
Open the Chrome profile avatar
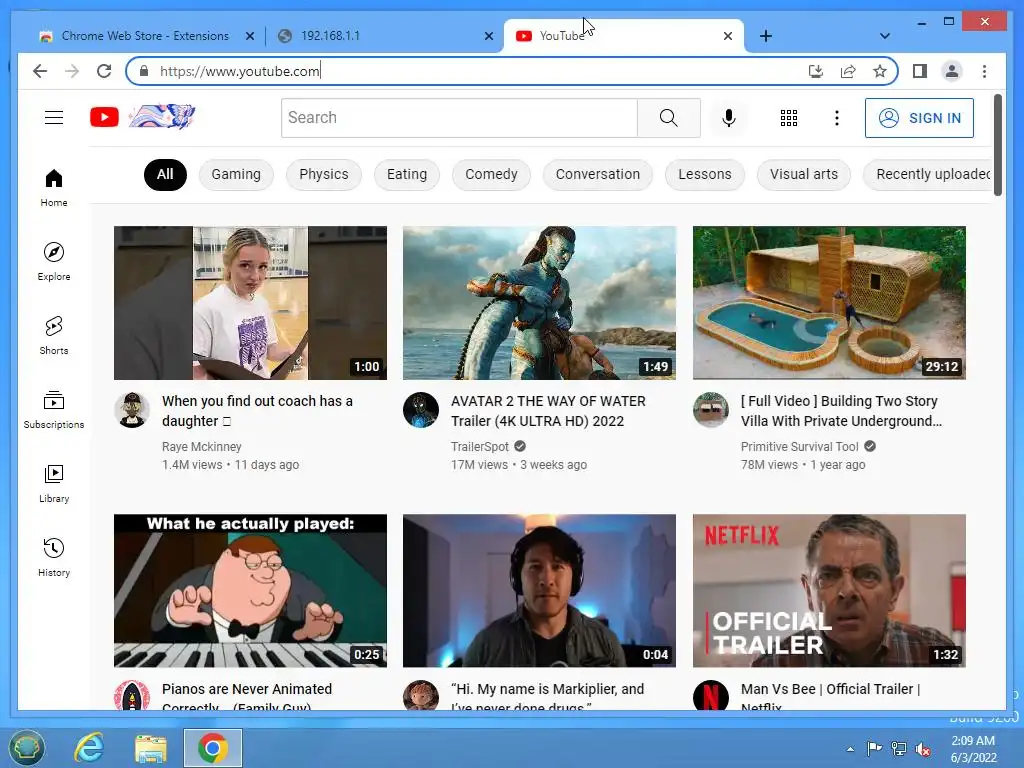coord(952,71)
